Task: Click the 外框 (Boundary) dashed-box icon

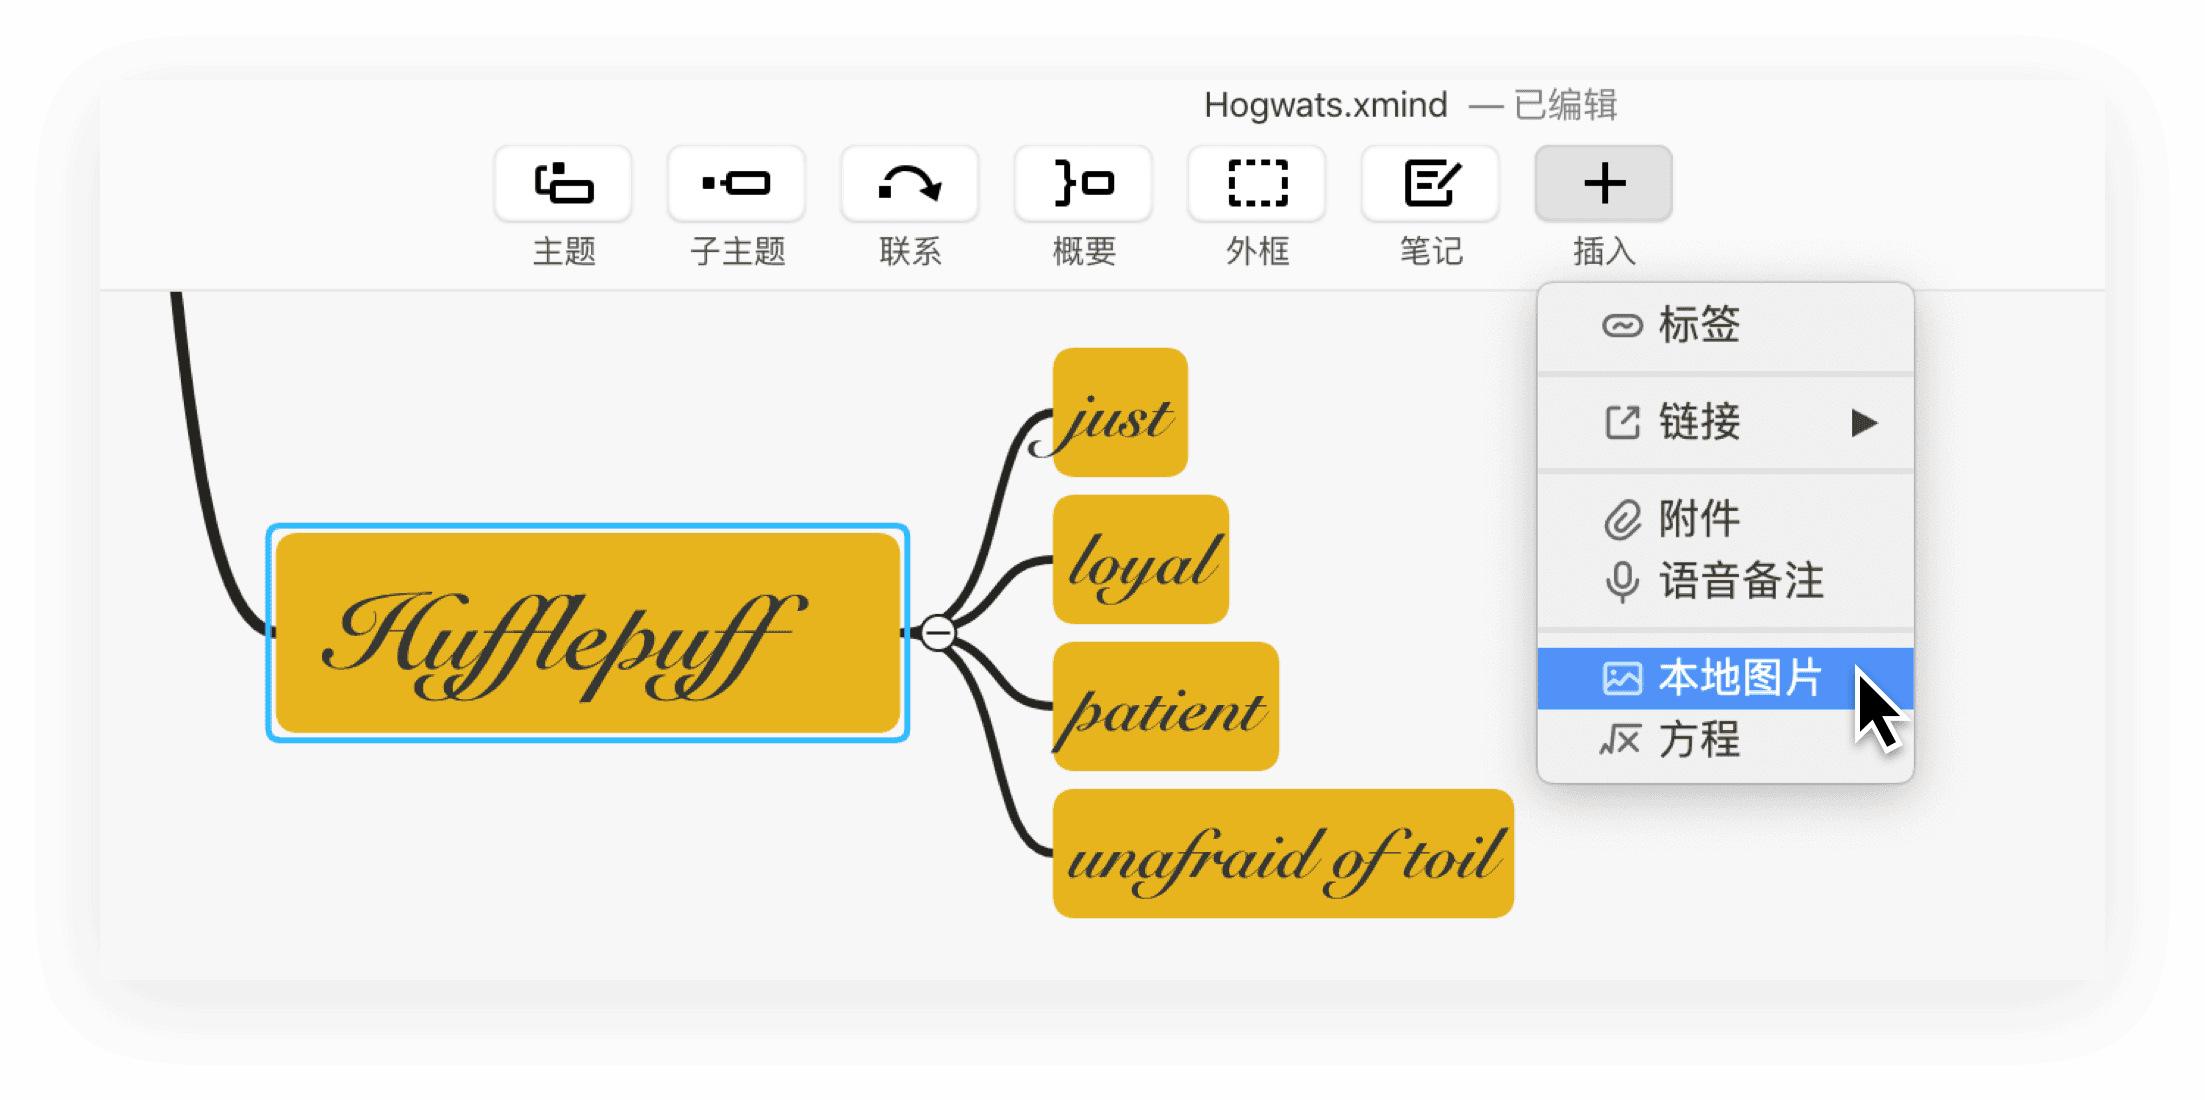Action: (x=1257, y=184)
